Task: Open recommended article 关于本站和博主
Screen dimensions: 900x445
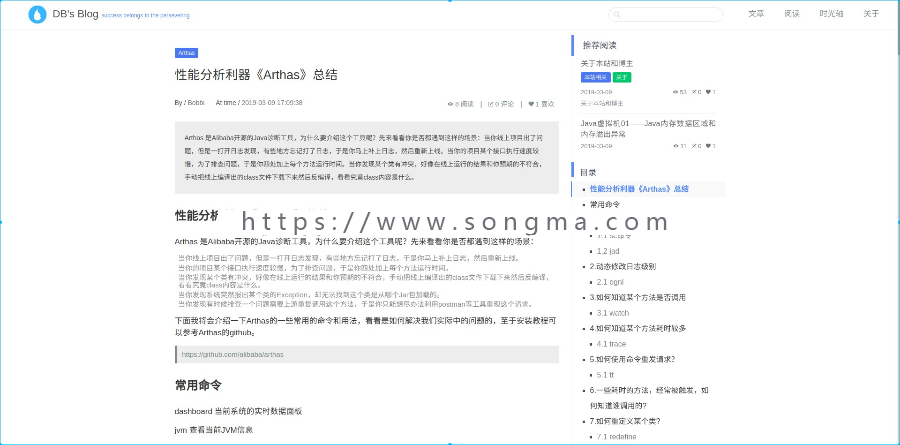Action: pos(607,63)
